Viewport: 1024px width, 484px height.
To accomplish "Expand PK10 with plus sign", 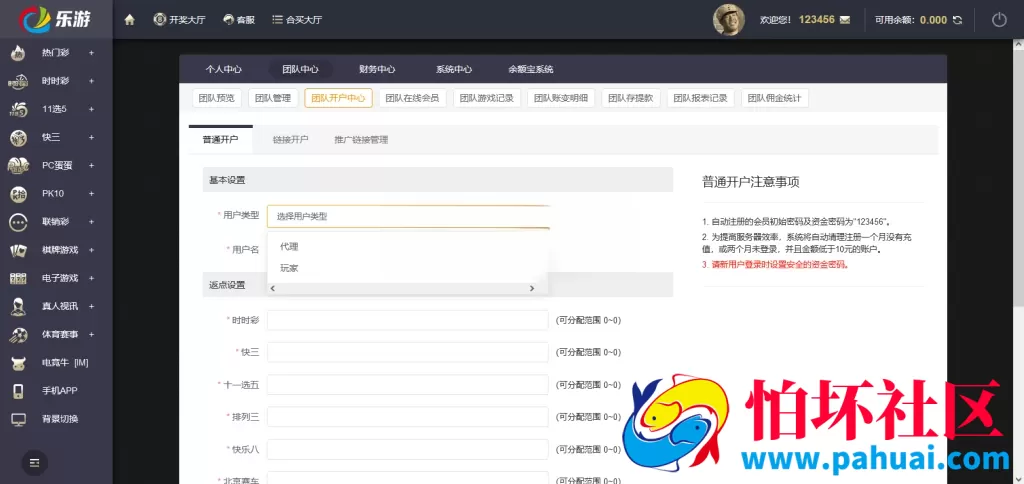I will click(91, 193).
